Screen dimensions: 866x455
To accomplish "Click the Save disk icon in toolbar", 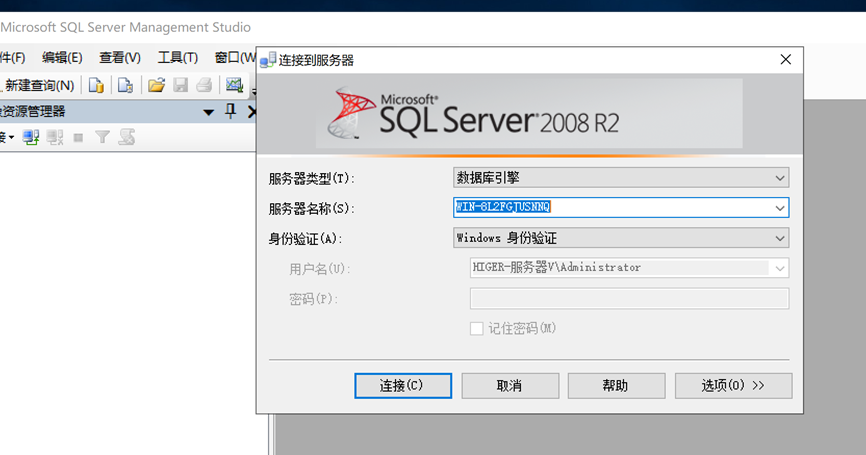I will [181, 85].
